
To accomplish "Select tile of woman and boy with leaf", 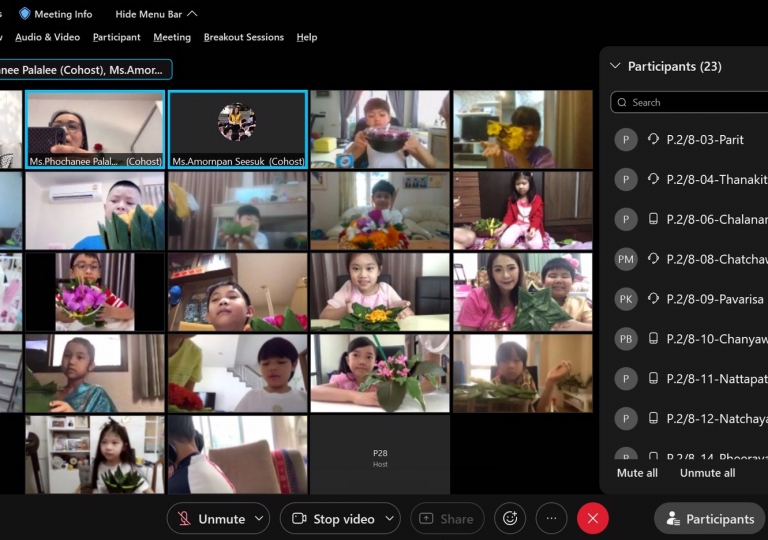I will (x=523, y=292).
